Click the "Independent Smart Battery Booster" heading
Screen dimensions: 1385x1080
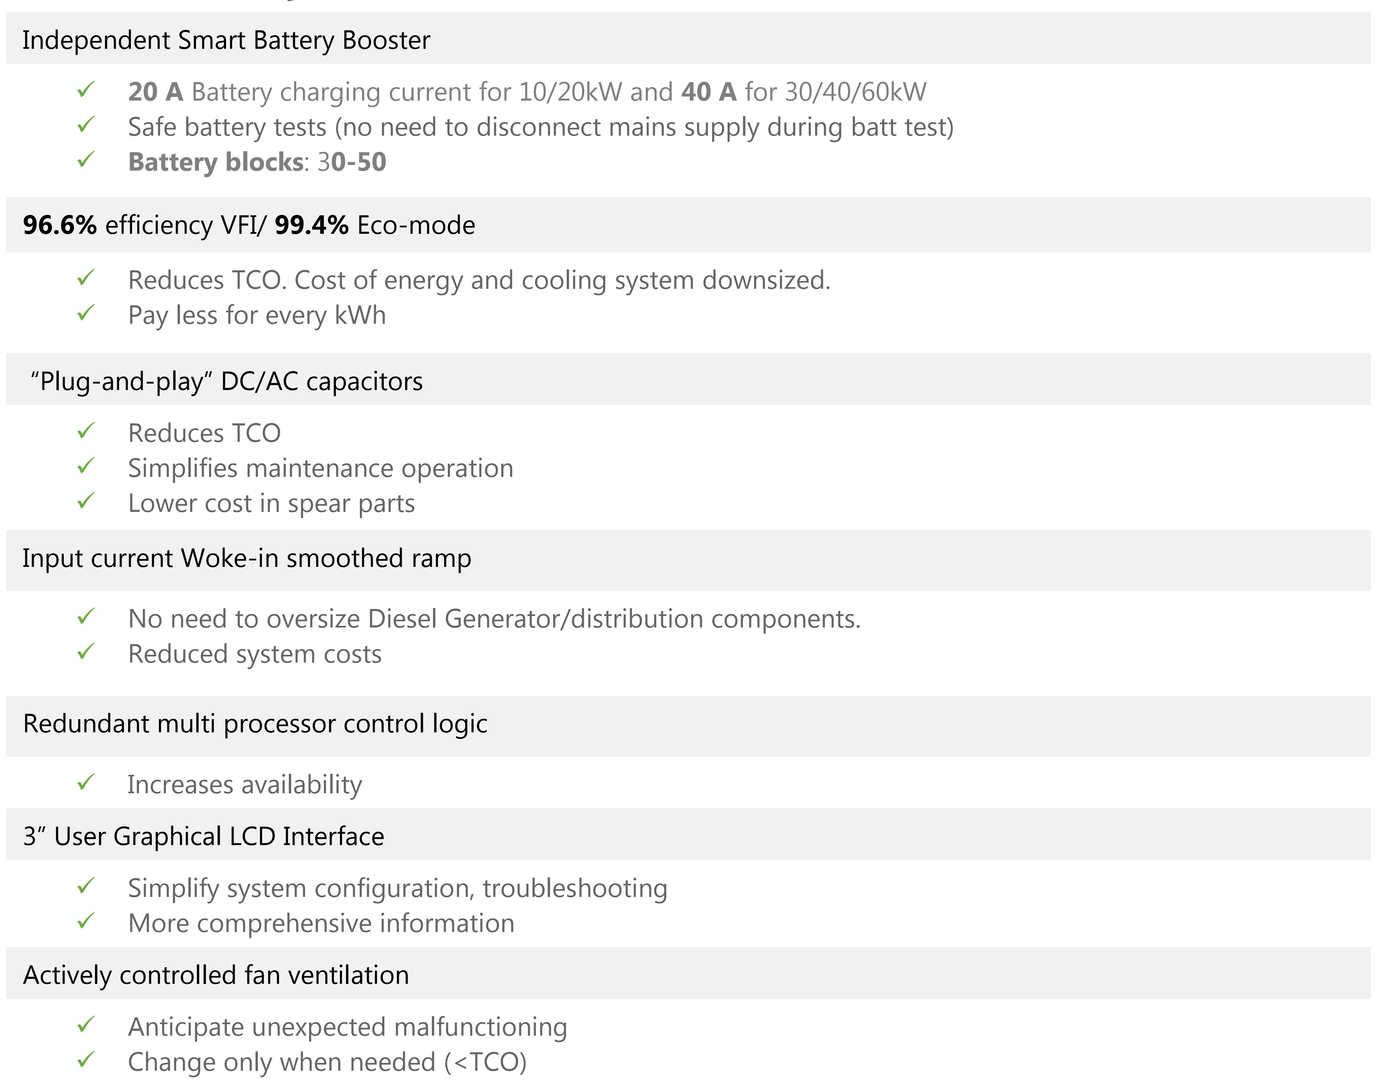coord(226,40)
